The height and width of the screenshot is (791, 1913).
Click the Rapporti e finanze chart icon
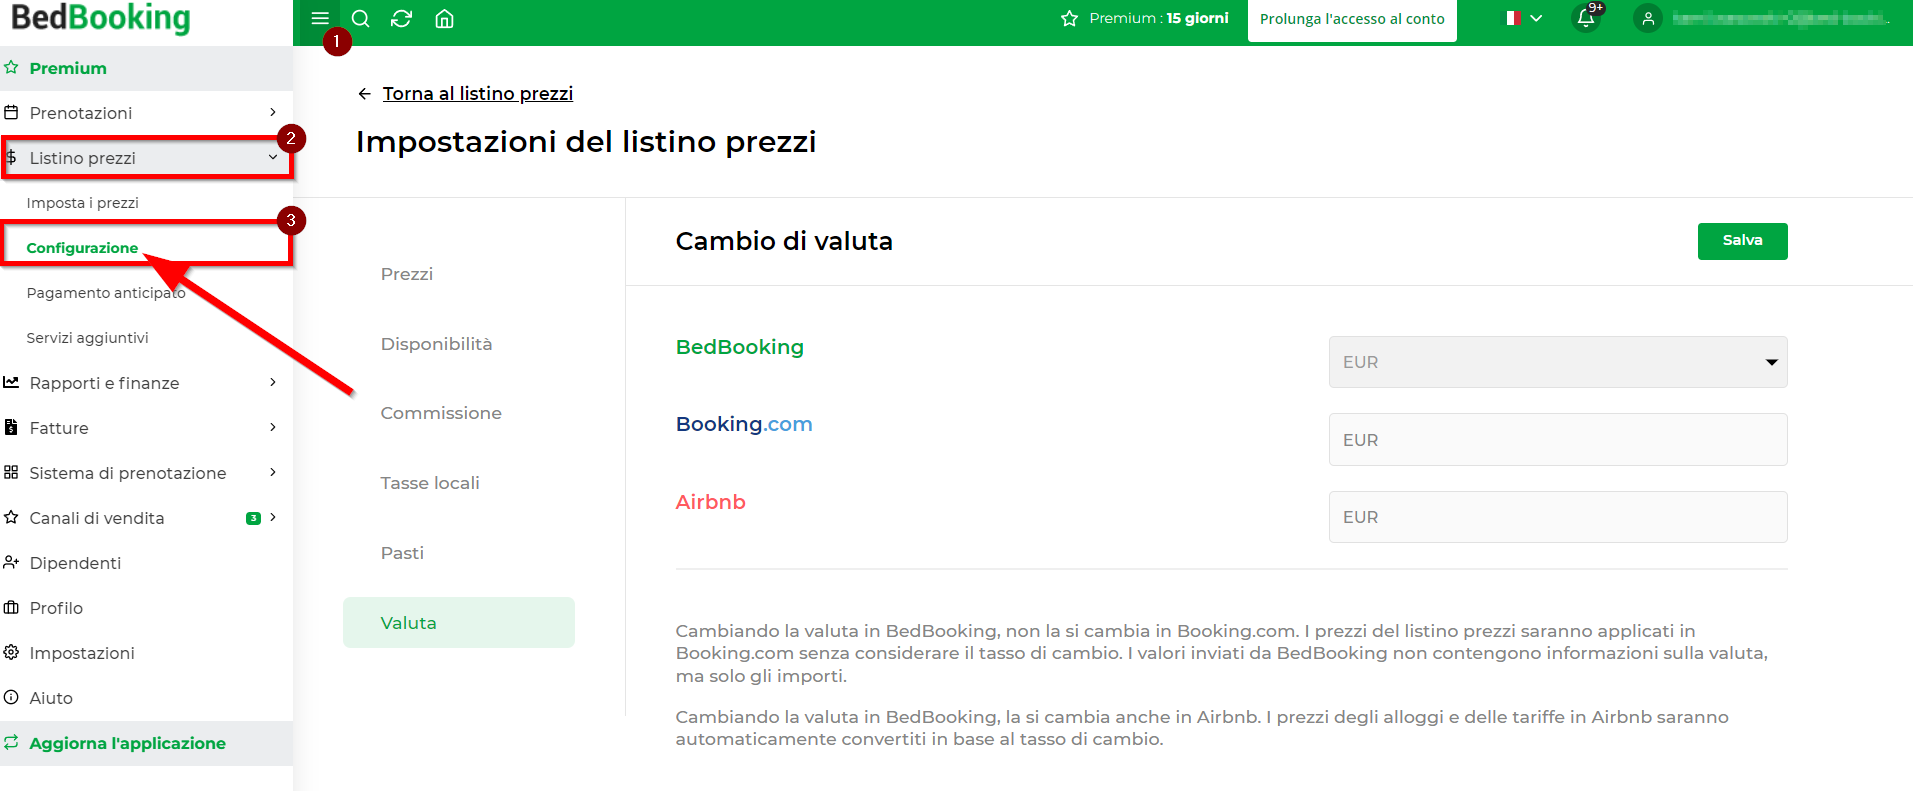[11, 383]
